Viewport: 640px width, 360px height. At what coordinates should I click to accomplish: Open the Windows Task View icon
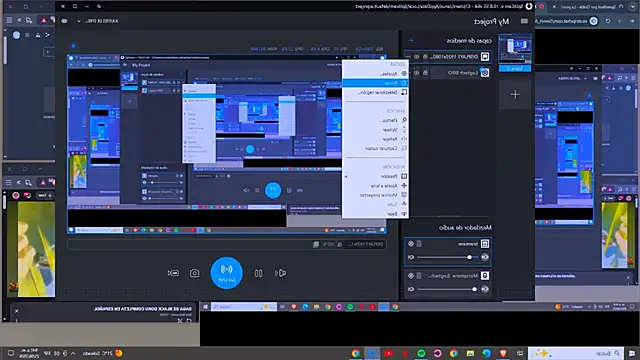[x=520, y=353]
